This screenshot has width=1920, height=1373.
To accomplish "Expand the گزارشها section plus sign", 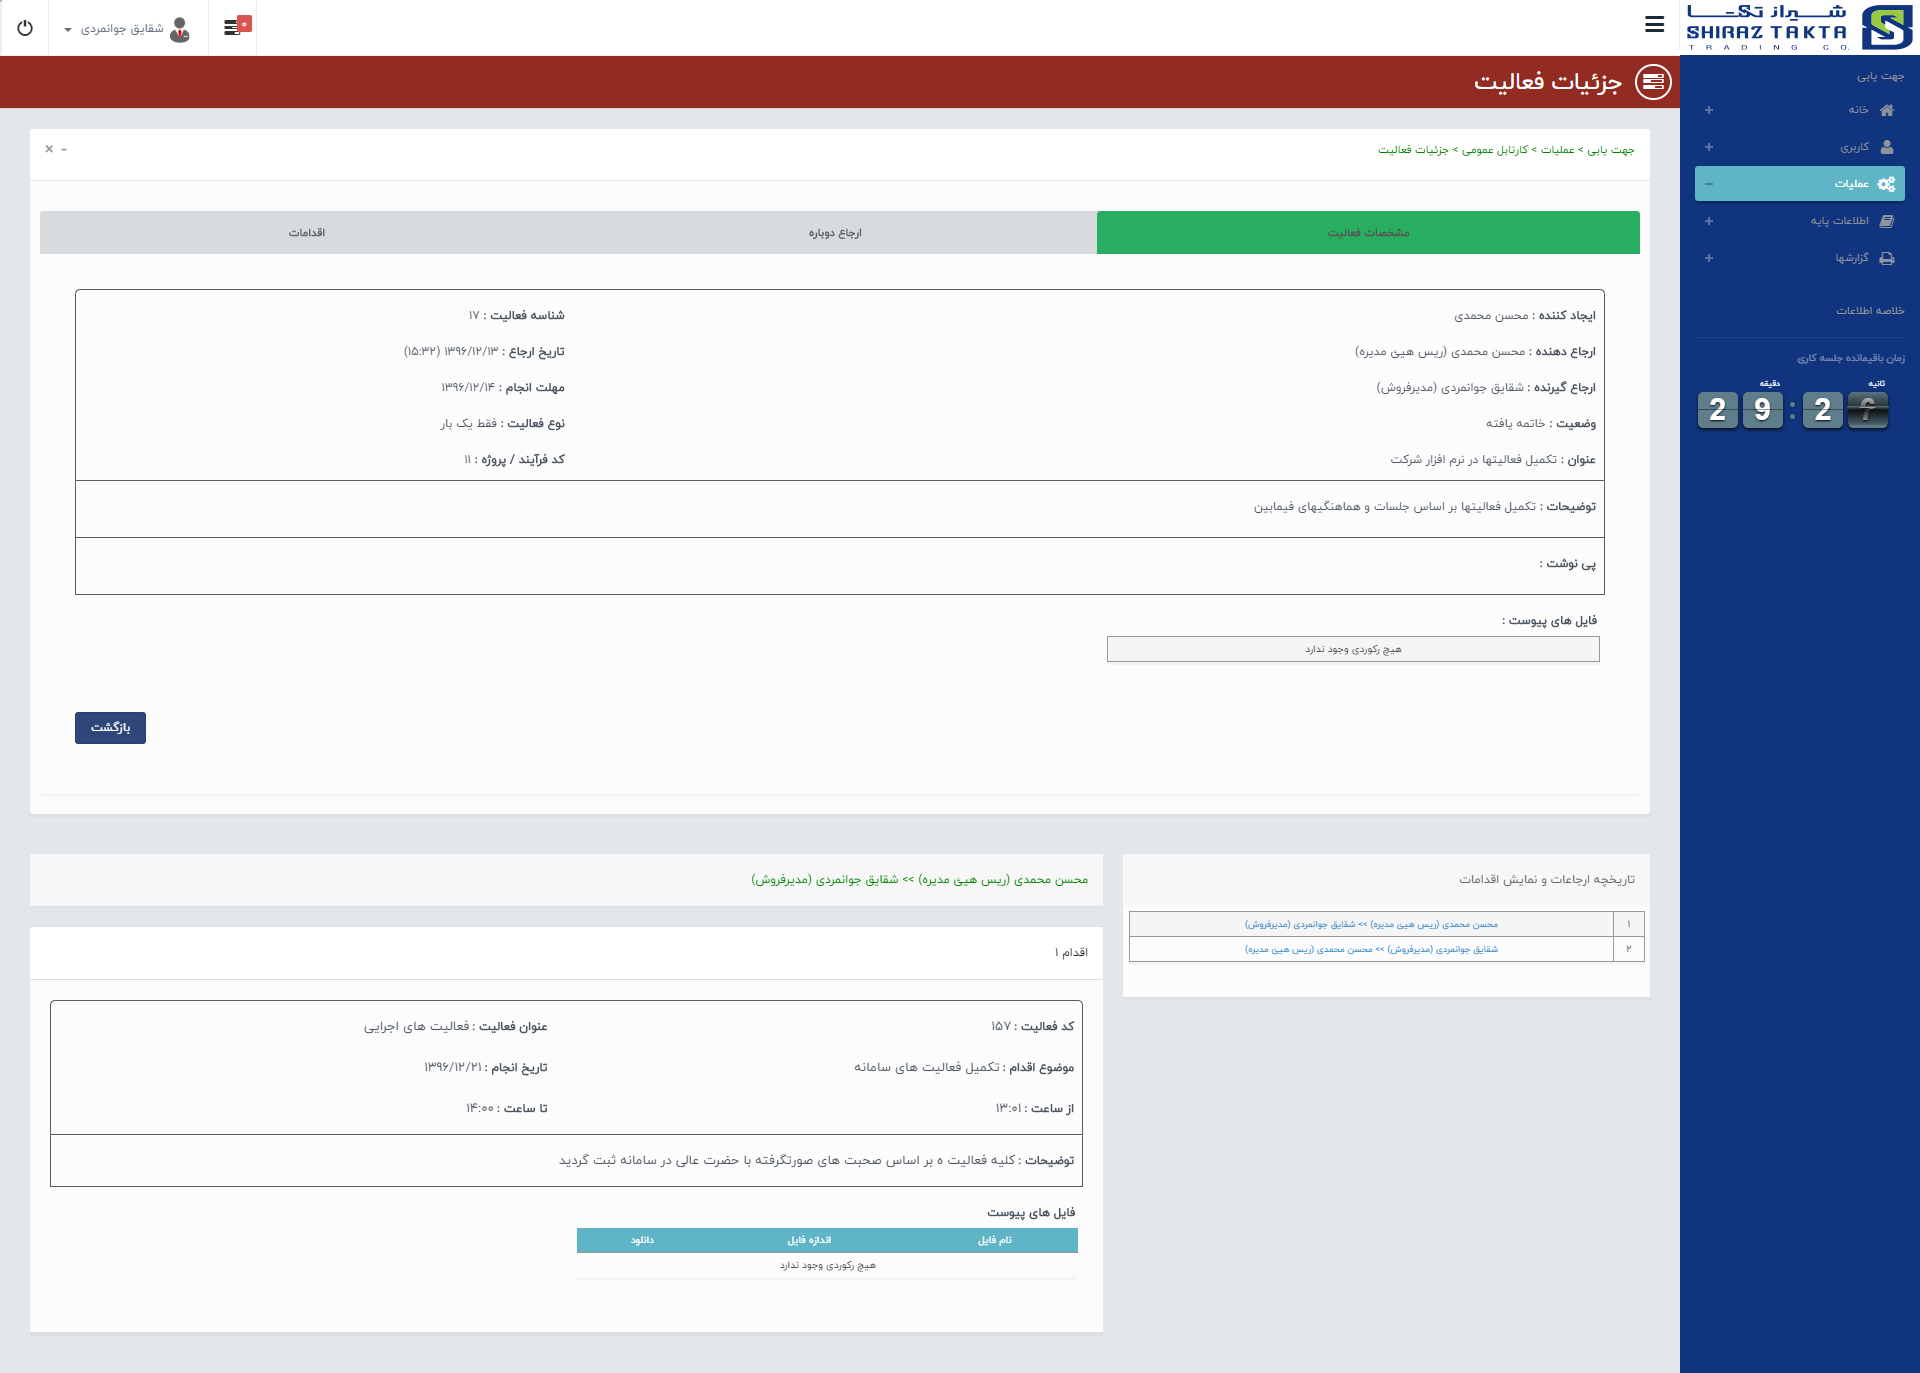I will (1709, 258).
